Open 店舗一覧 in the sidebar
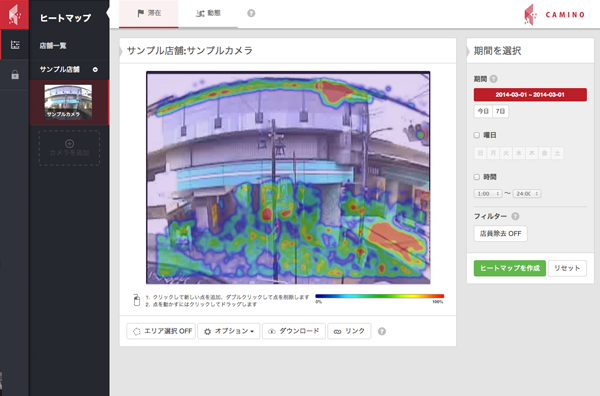Screen dimensions: 600x396 click(x=53, y=46)
